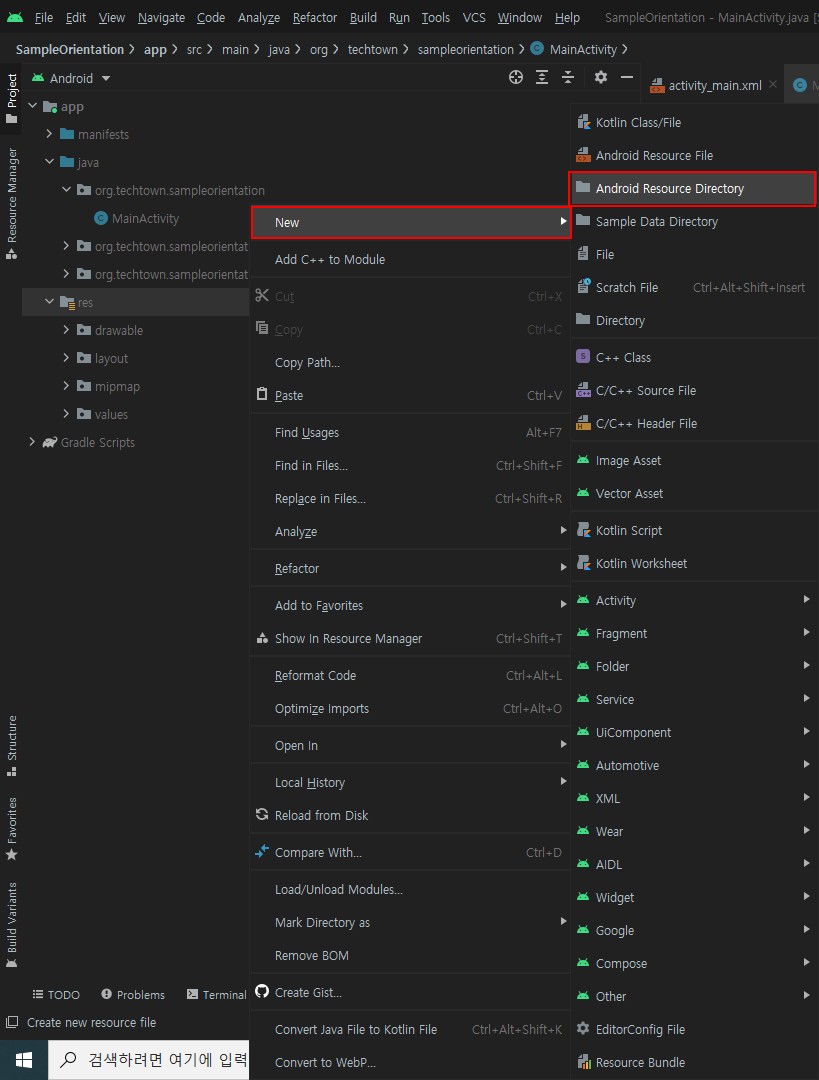
Task: Choose EditorConfig File
Action: point(694,1030)
